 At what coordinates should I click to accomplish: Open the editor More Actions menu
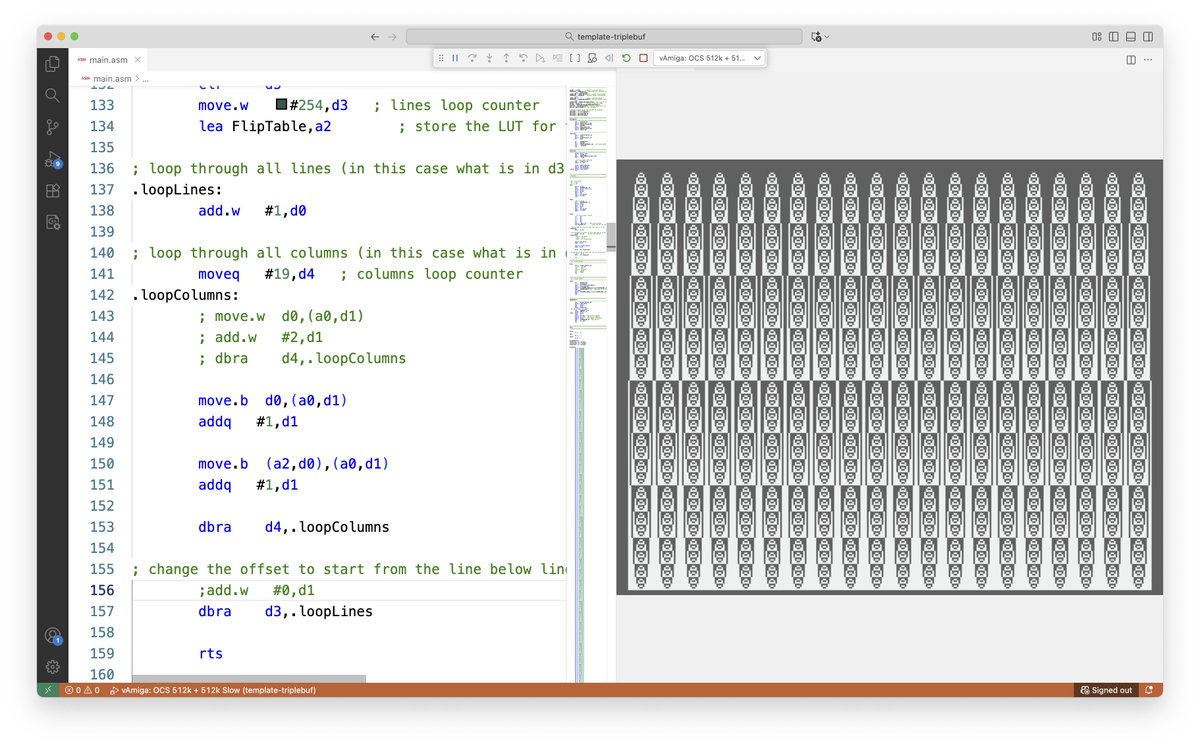click(x=1149, y=59)
